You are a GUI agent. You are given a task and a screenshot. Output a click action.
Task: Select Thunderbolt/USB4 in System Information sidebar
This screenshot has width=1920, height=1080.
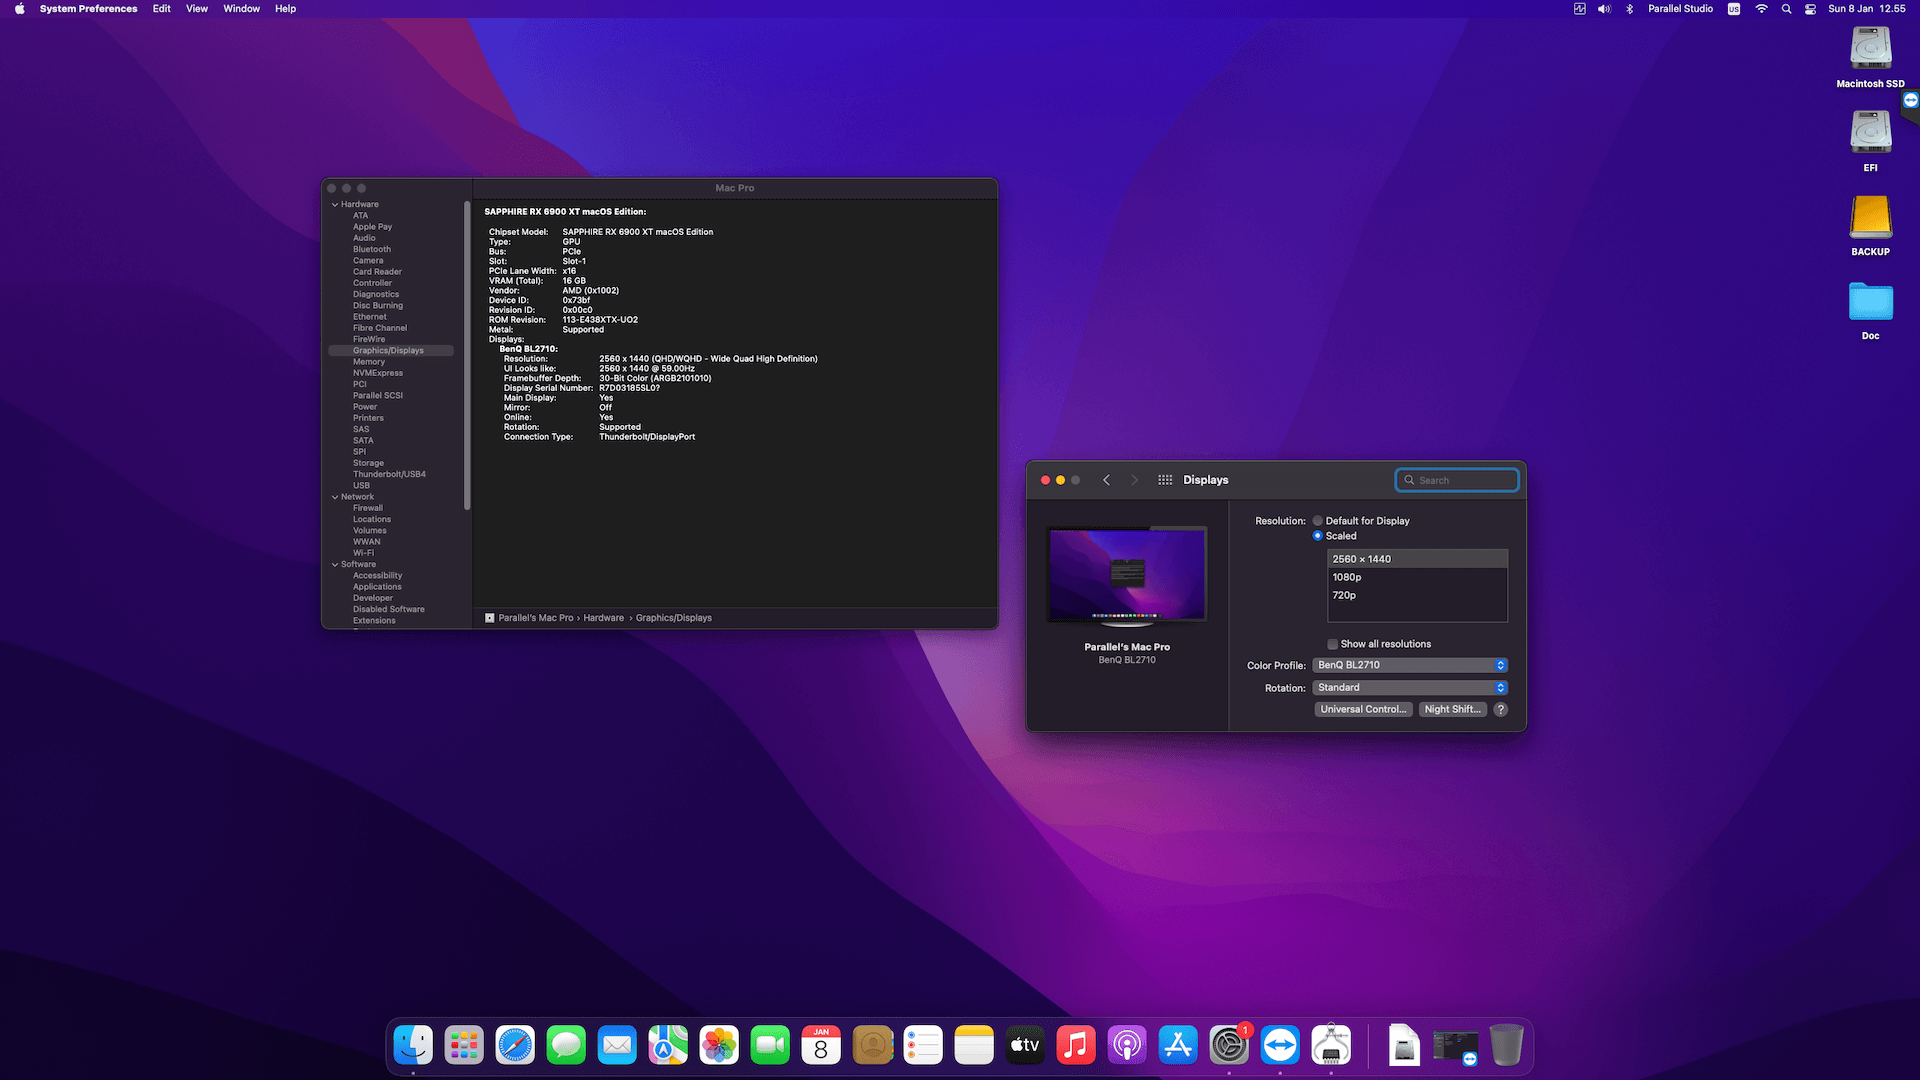(x=390, y=475)
